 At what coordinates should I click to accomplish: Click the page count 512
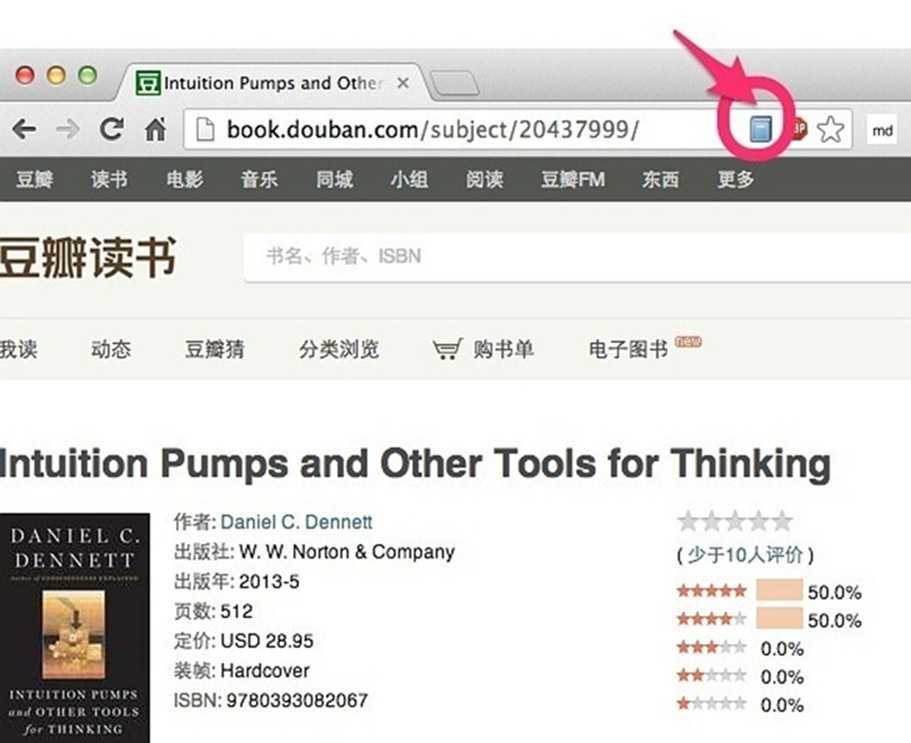click(x=237, y=611)
